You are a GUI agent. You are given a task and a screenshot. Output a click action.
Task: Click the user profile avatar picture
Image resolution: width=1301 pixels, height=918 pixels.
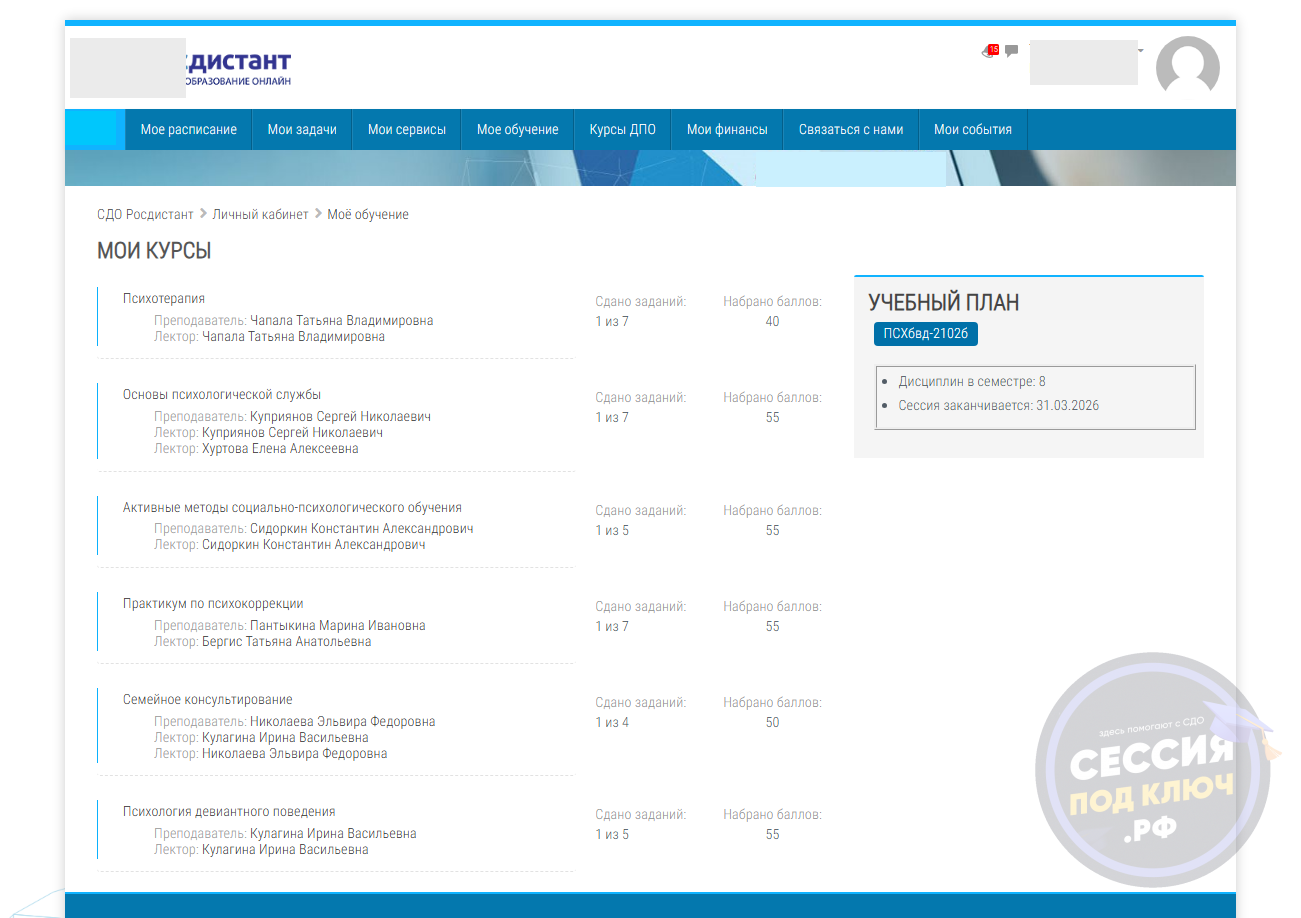tap(1187, 68)
